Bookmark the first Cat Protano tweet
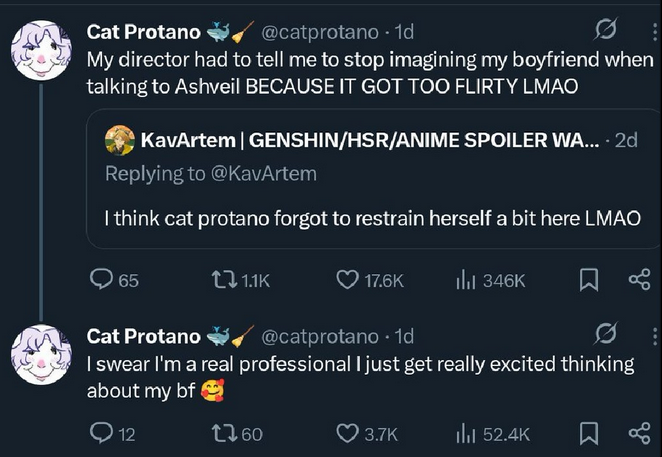 [x=588, y=281]
